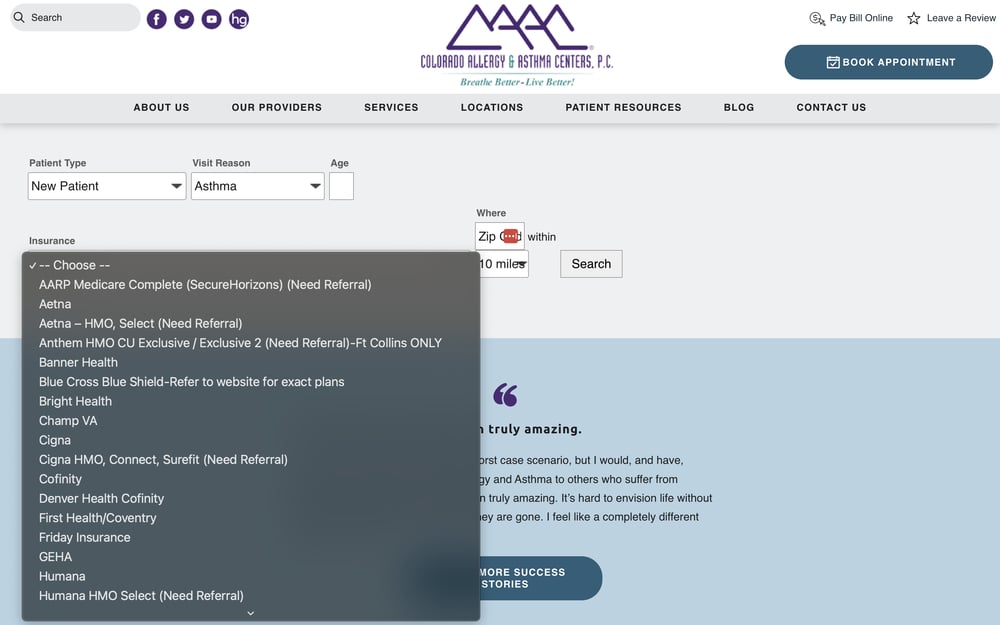The width and height of the screenshot is (1000, 625).
Task: Select plain Cigna insurance option
Action: 251,440
